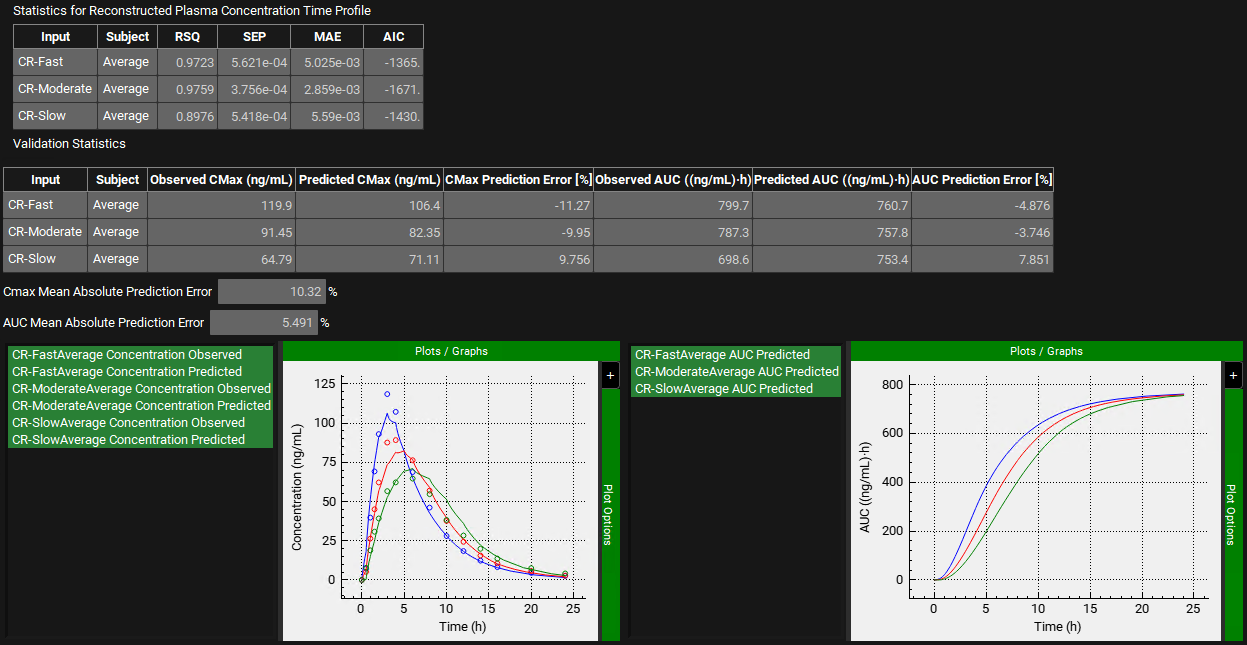Click the CMax Prediction Error [%] column header
The image size is (1247, 645).
tap(518, 180)
